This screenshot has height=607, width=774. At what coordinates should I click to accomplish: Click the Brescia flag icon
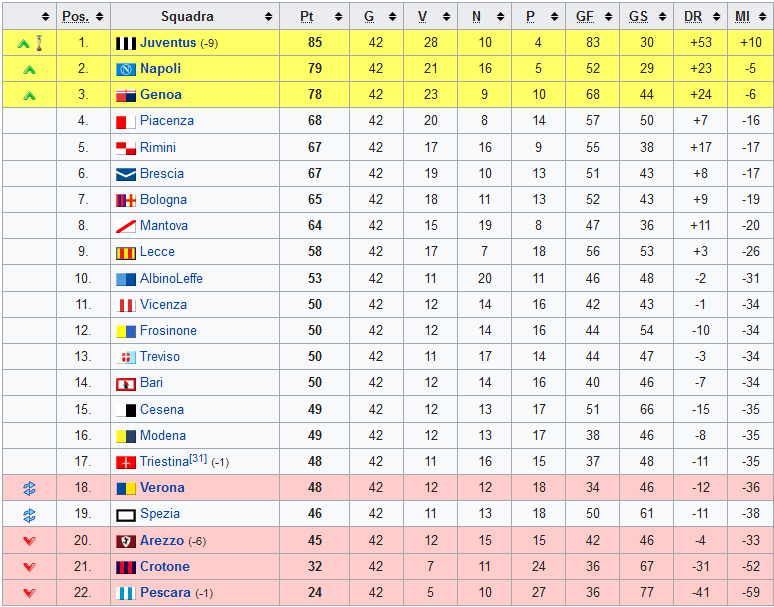(x=126, y=174)
